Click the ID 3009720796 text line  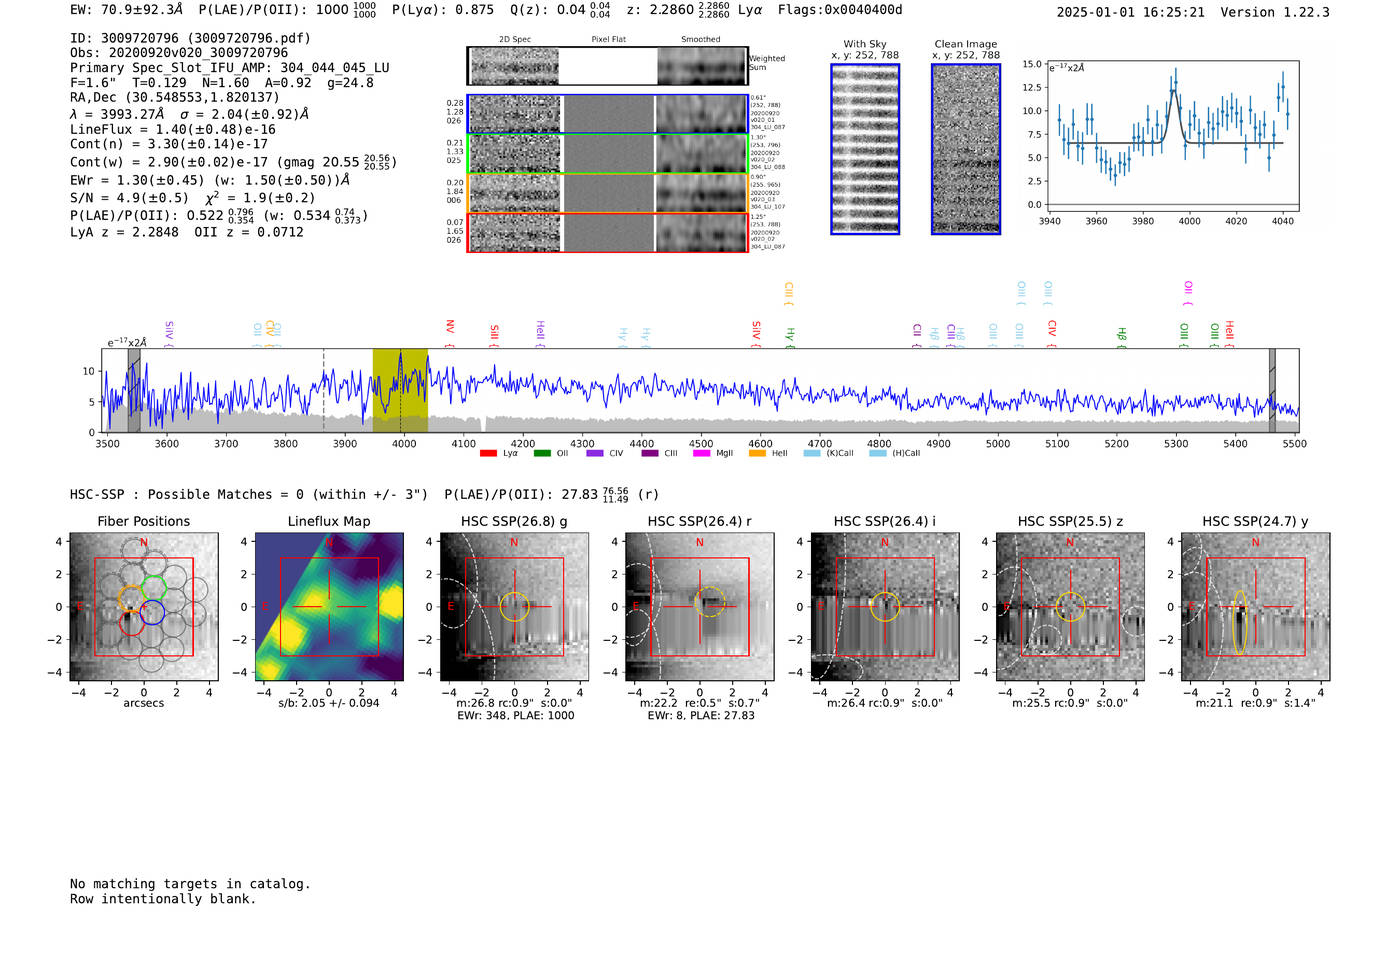pos(190,38)
